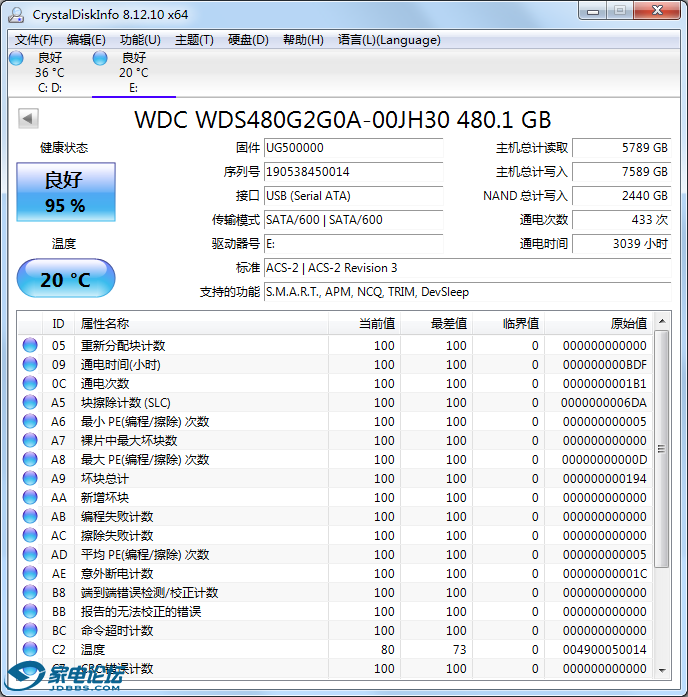Click the drive letter field E:
The width and height of the screenshot is (688, 697).
tap(353, 244)
